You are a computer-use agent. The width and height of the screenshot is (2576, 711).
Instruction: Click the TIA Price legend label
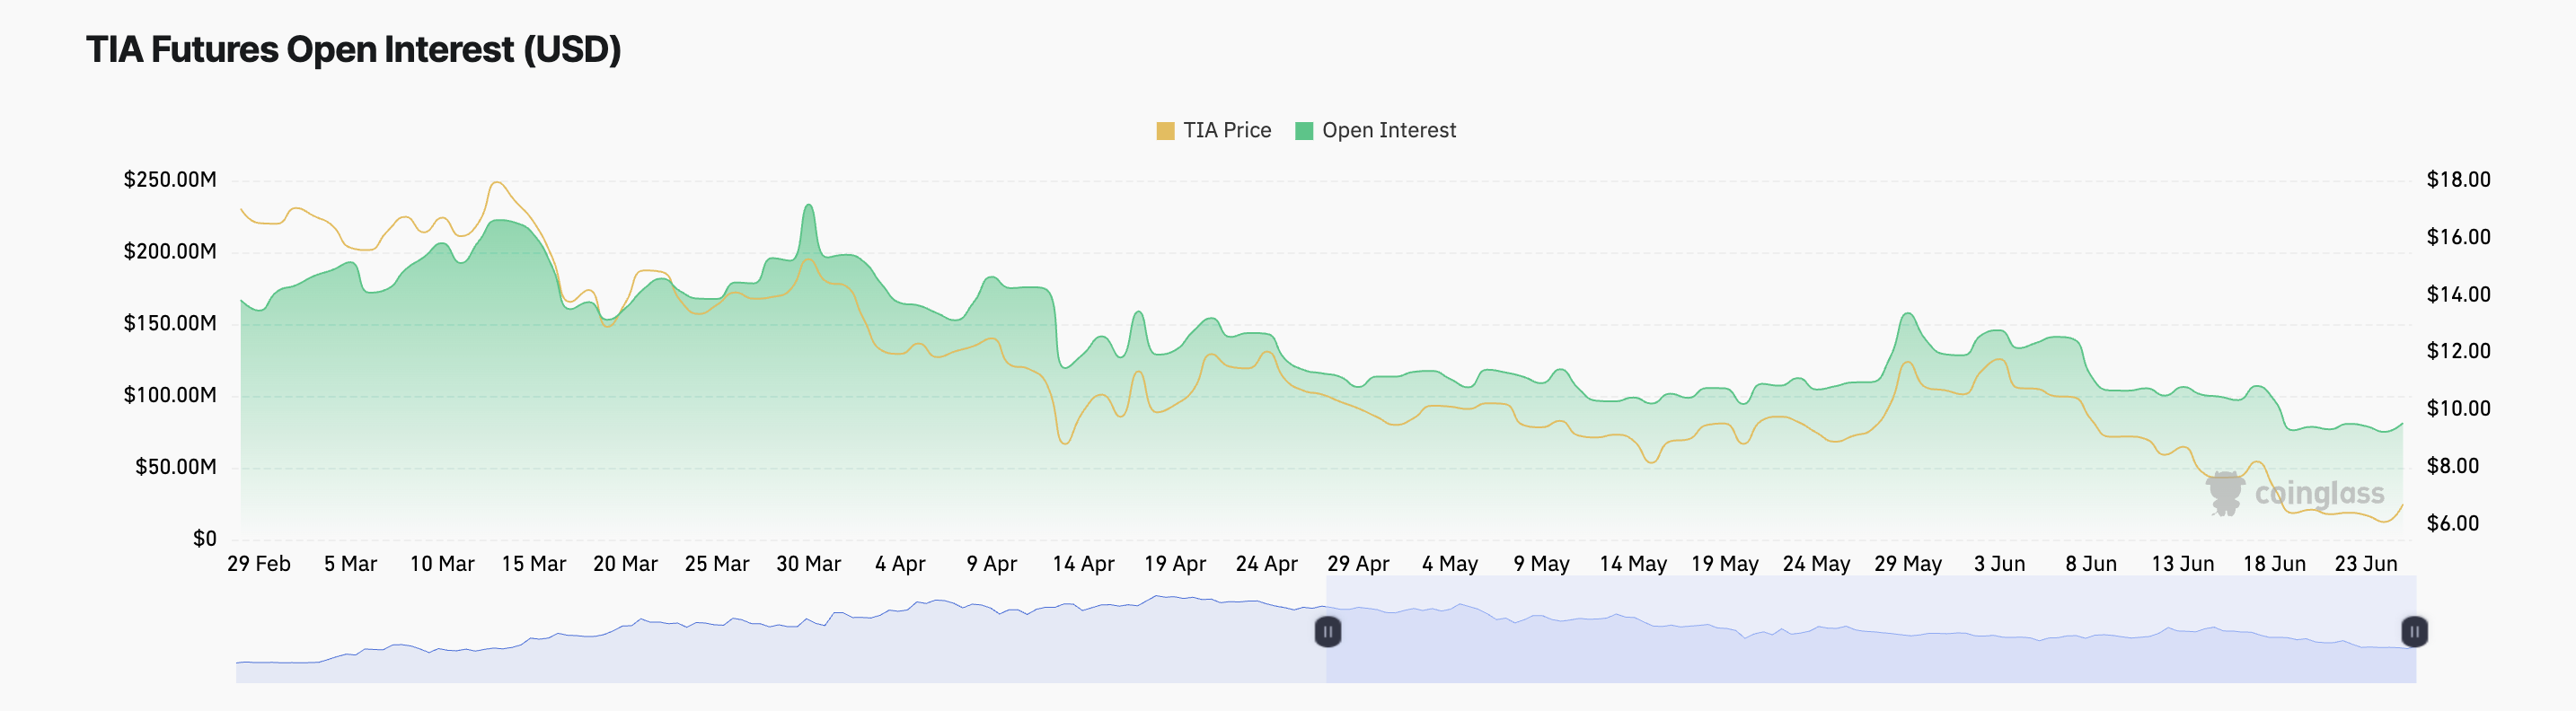tap(1227, 131)
